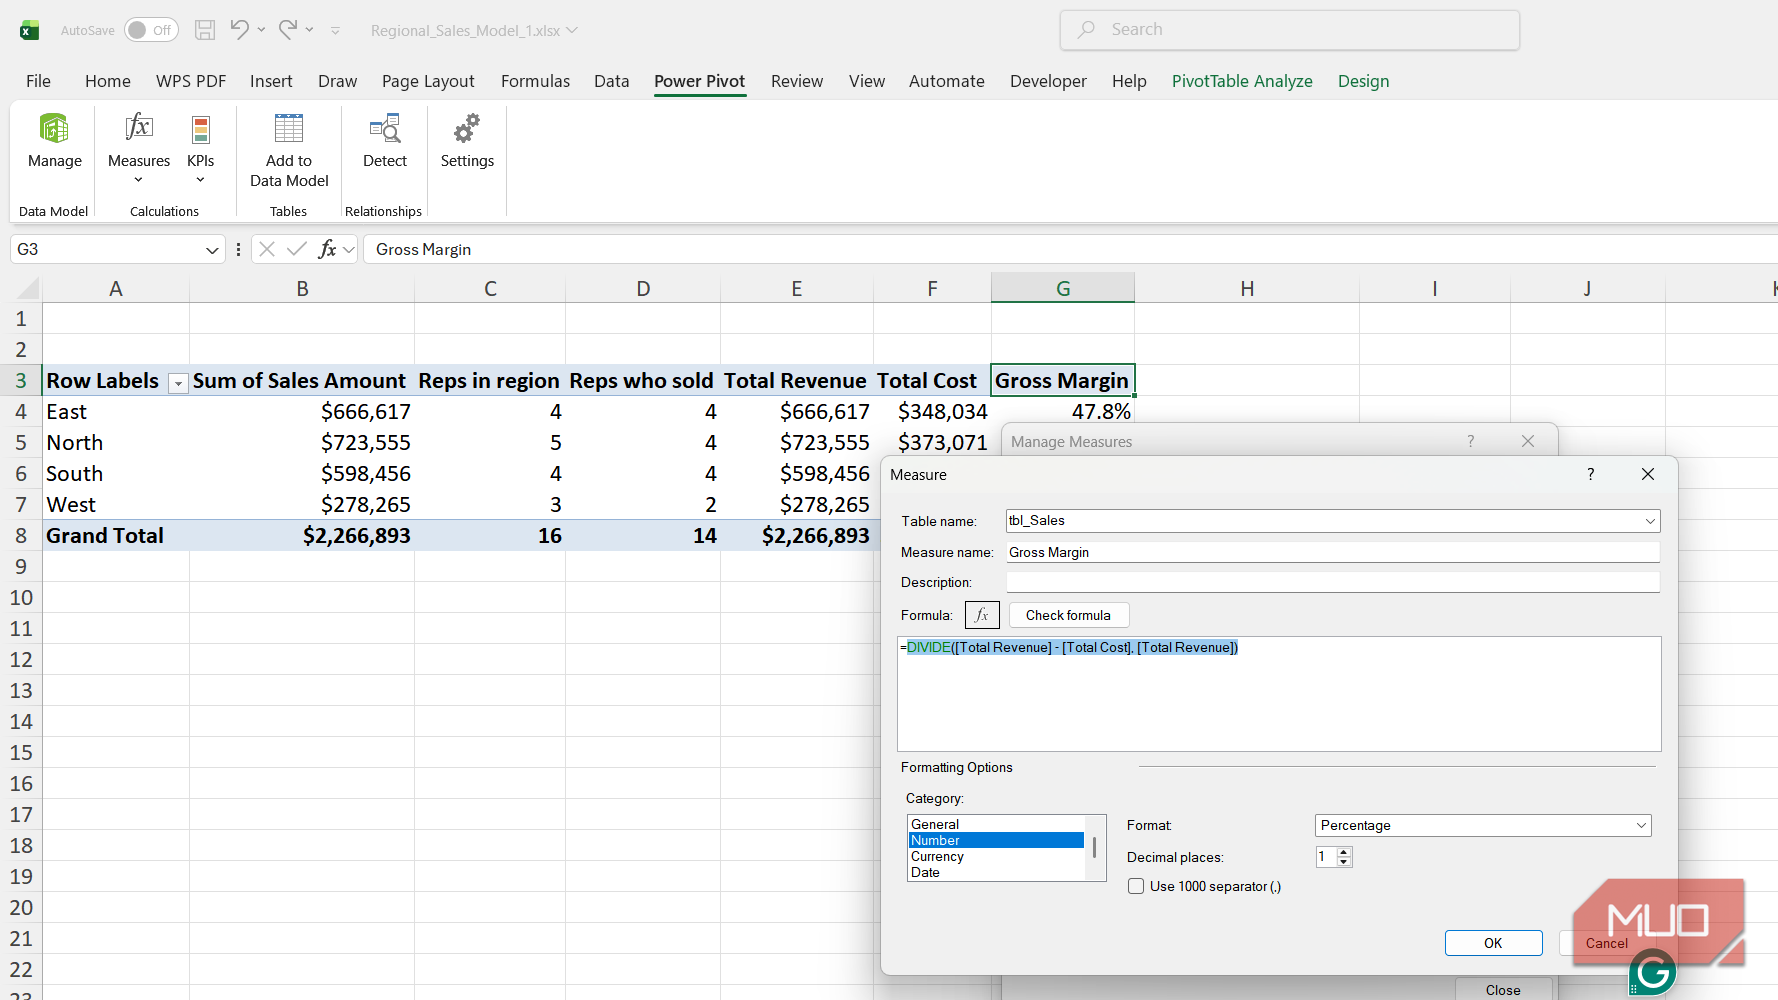Select the Number category
Image resolution: width=1778 pixels, height=1000 pixels.
coord(995,840)
